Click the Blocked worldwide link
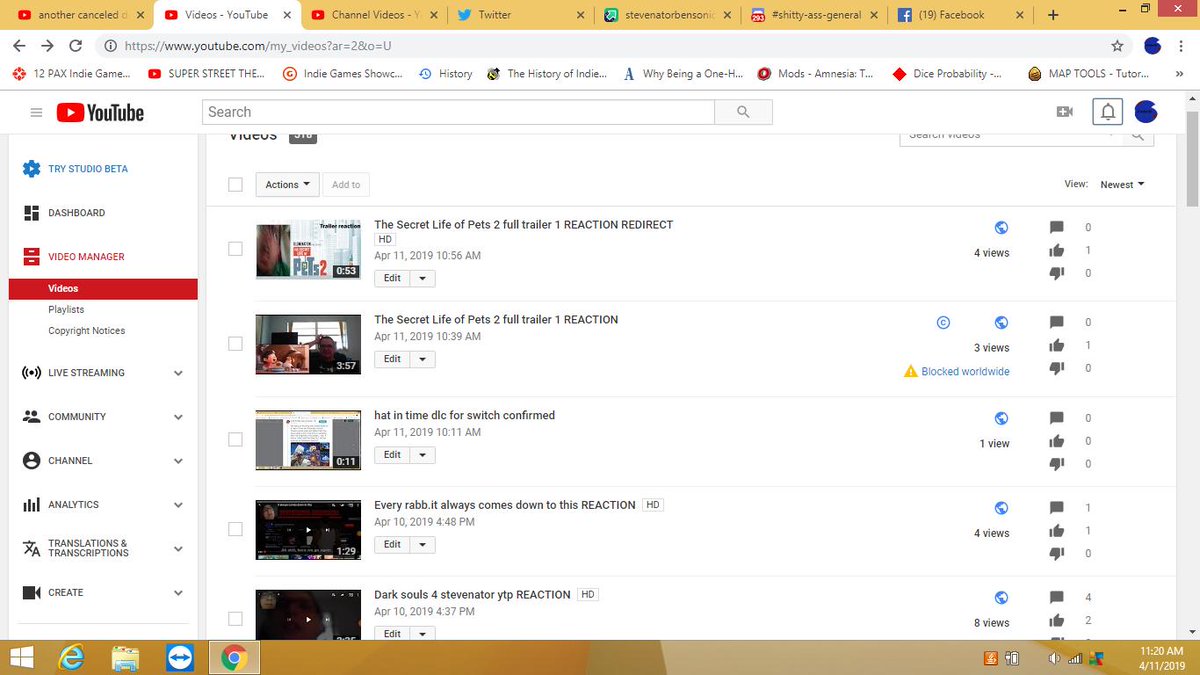1200x675 pixels. pos(965,371)
